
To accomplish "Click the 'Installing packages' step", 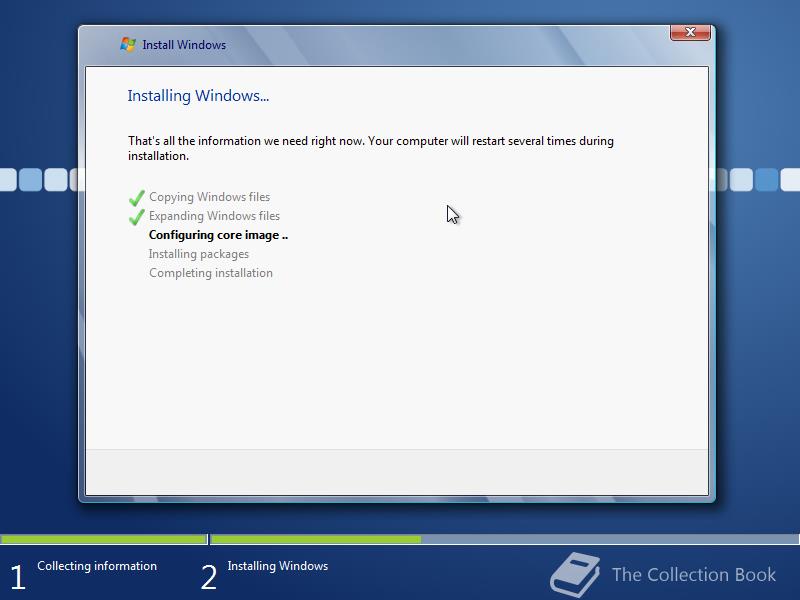I will [198, 254].
